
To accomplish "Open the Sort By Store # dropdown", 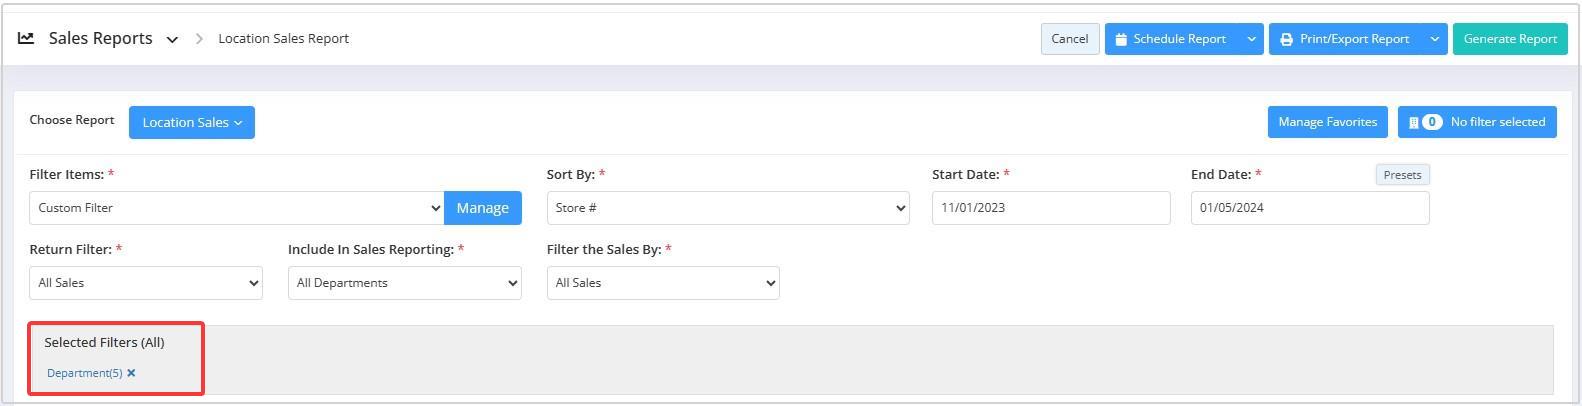I will [728, 208].
